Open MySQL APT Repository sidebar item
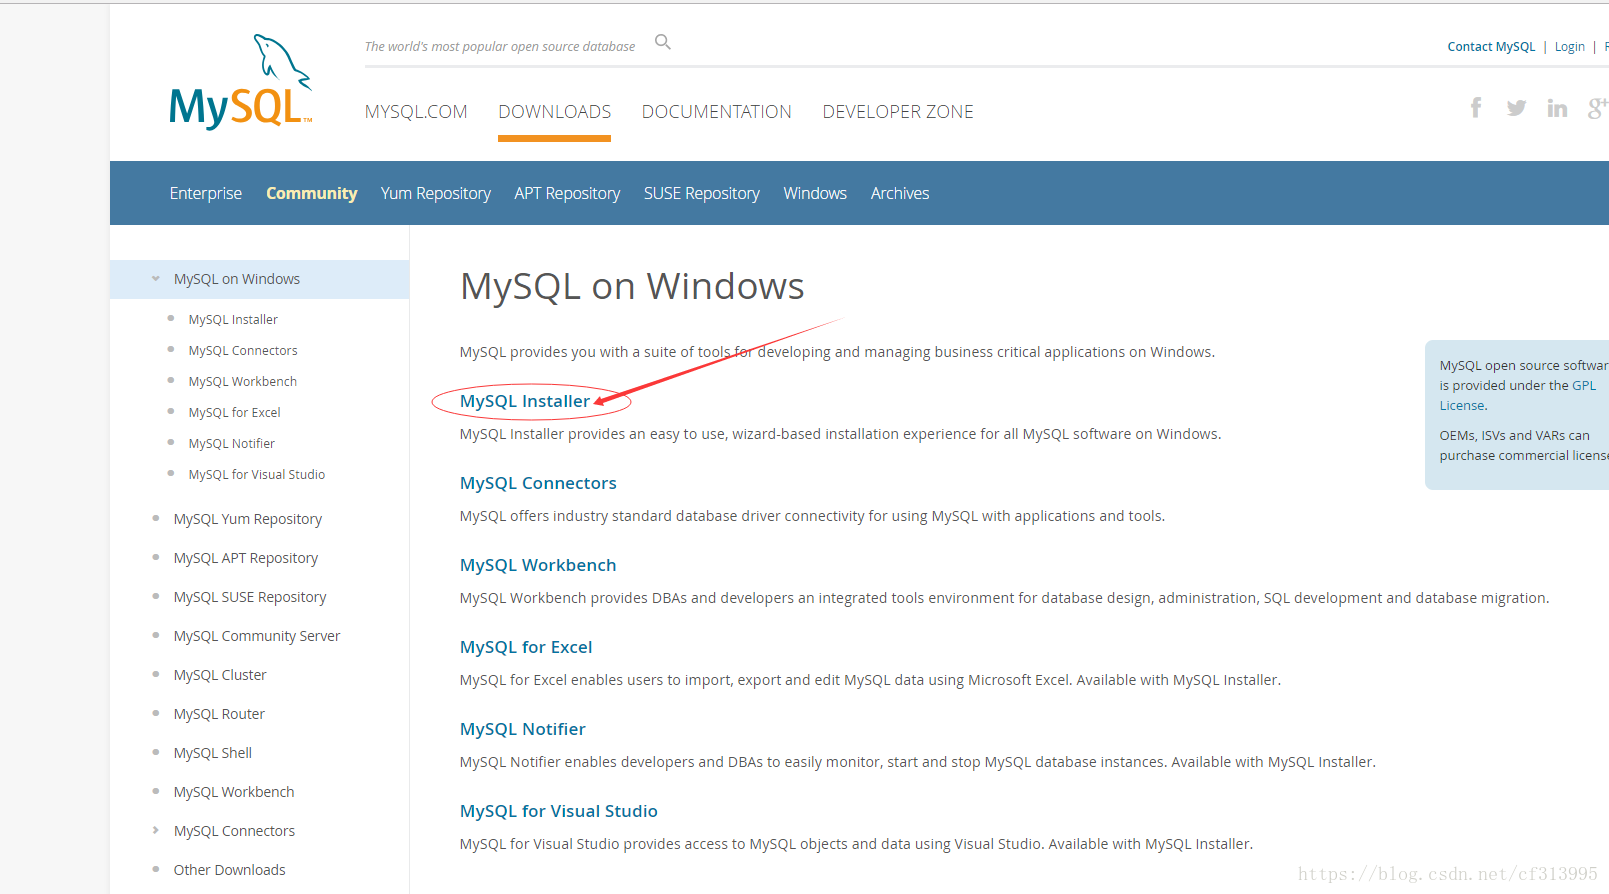This screenshot has width=1609, height=894. (246, 558)
